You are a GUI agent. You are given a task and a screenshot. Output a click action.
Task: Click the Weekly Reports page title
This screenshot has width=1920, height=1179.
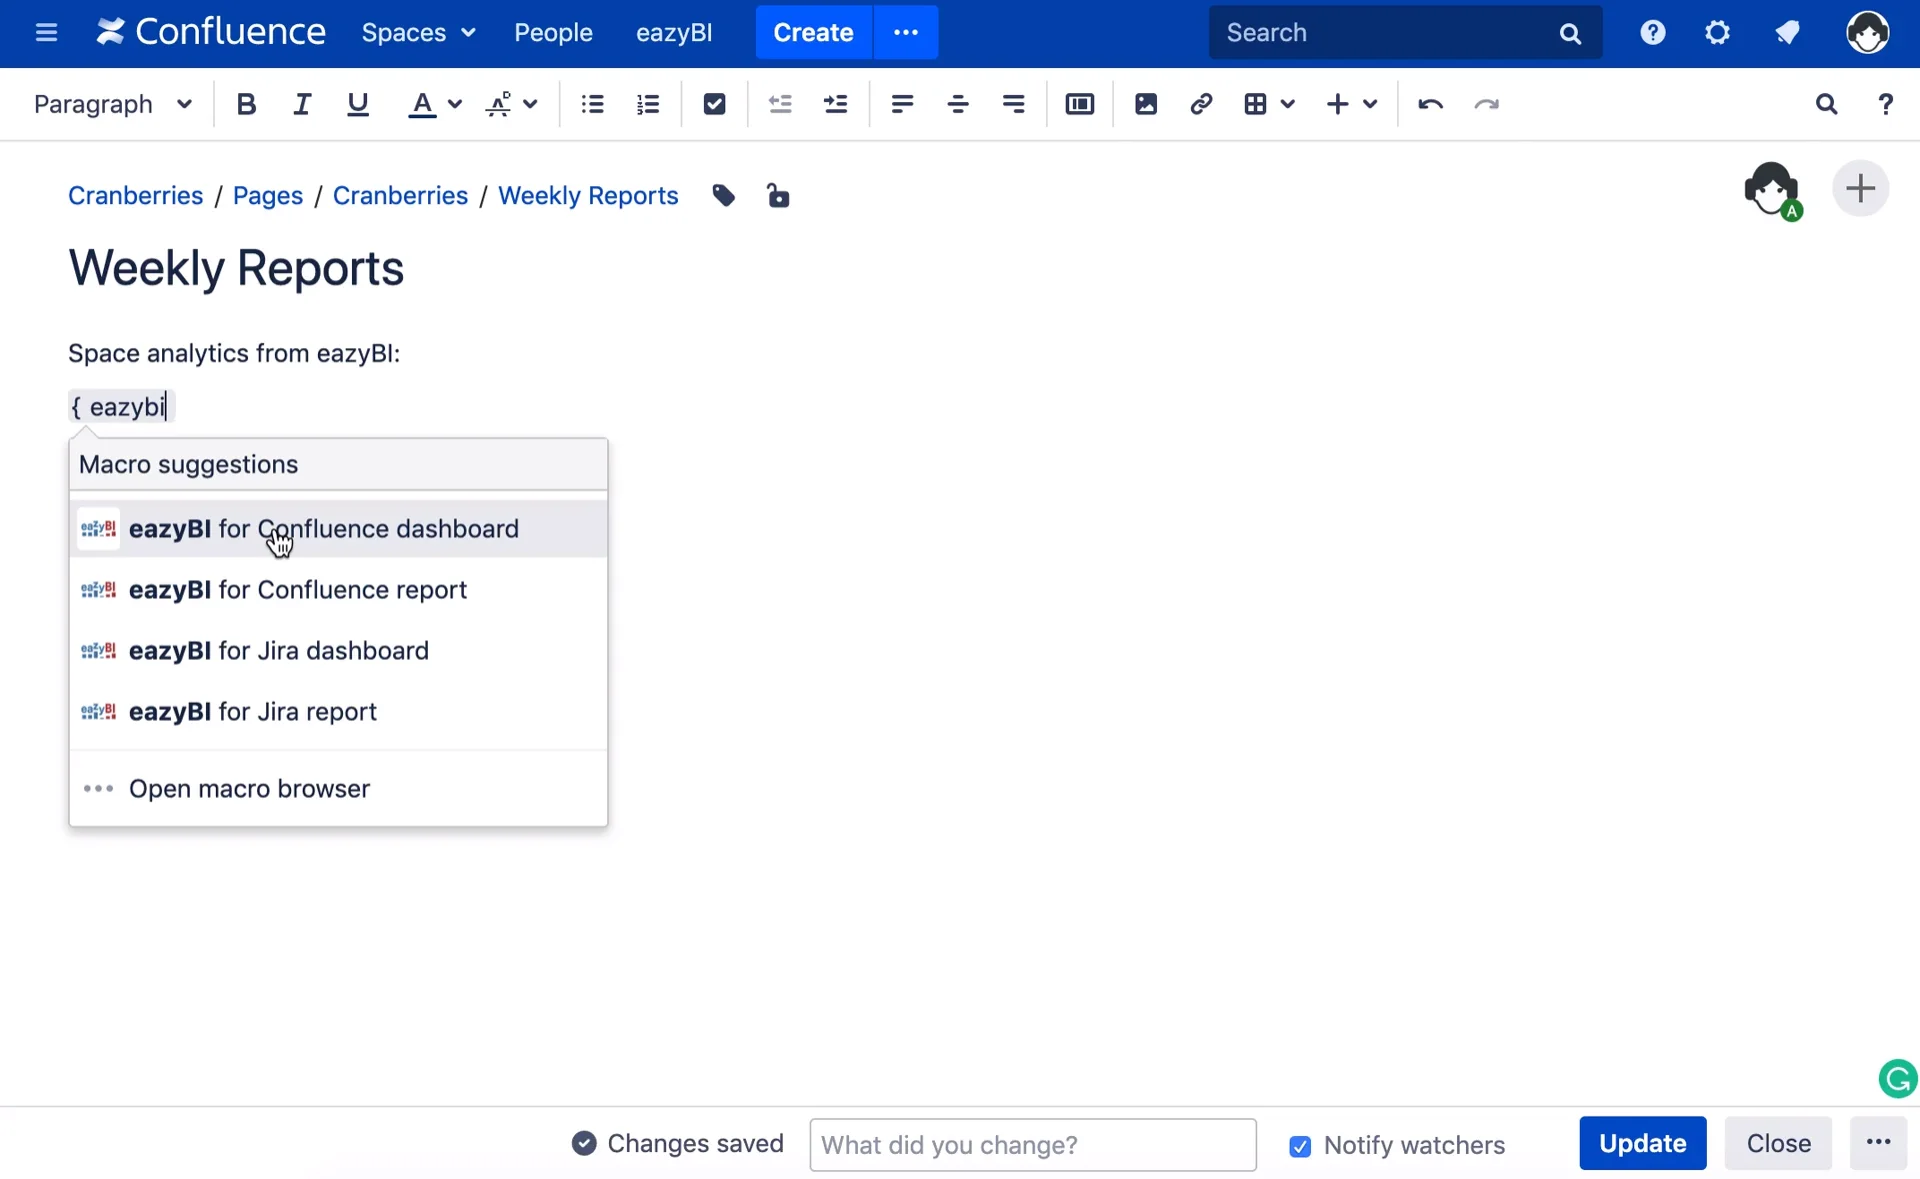coord(236,268)
